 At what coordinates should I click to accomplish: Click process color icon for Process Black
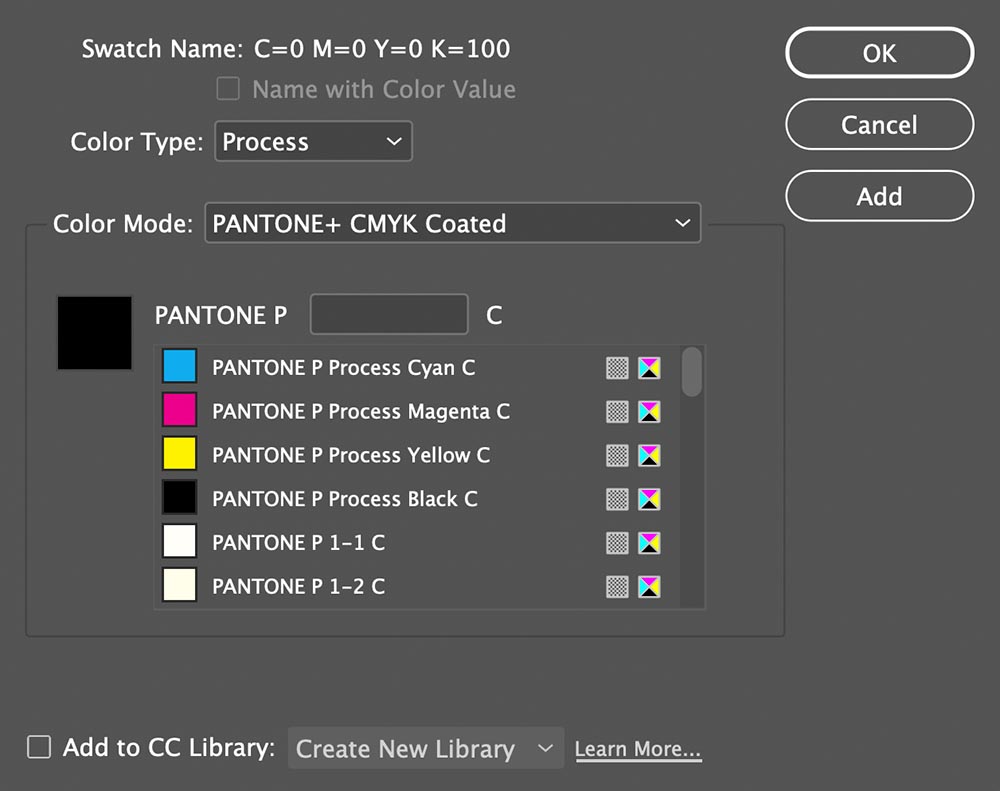[618, 499]
